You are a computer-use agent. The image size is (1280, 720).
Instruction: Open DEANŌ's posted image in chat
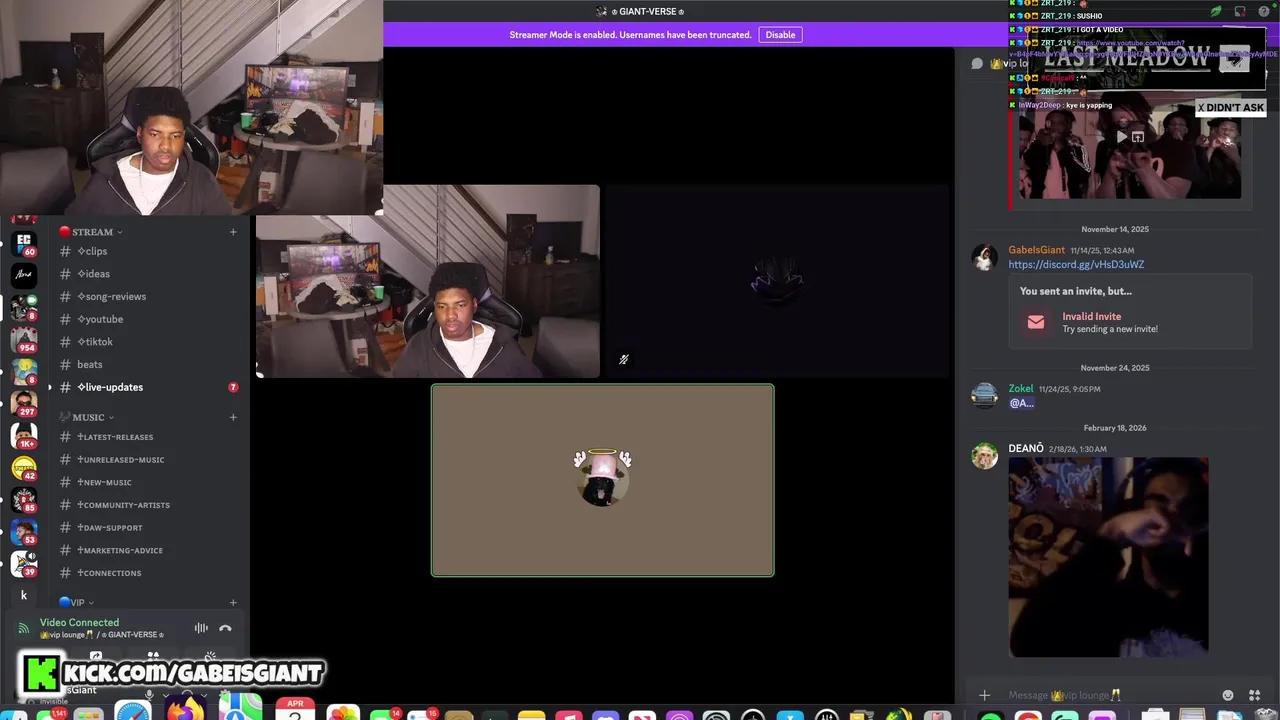click(1108, 557)
